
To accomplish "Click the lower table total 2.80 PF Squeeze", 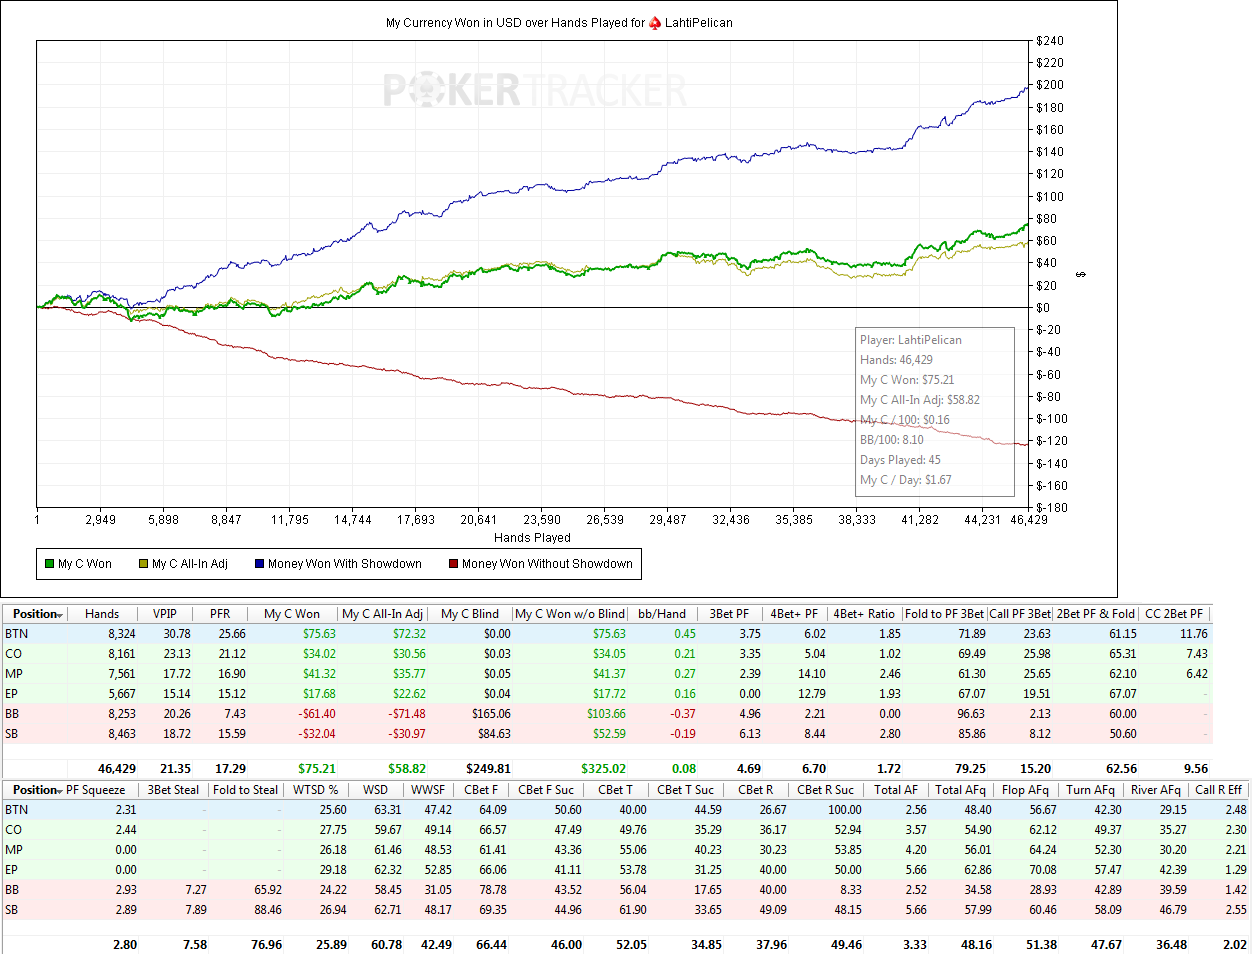I will point(125,945).
